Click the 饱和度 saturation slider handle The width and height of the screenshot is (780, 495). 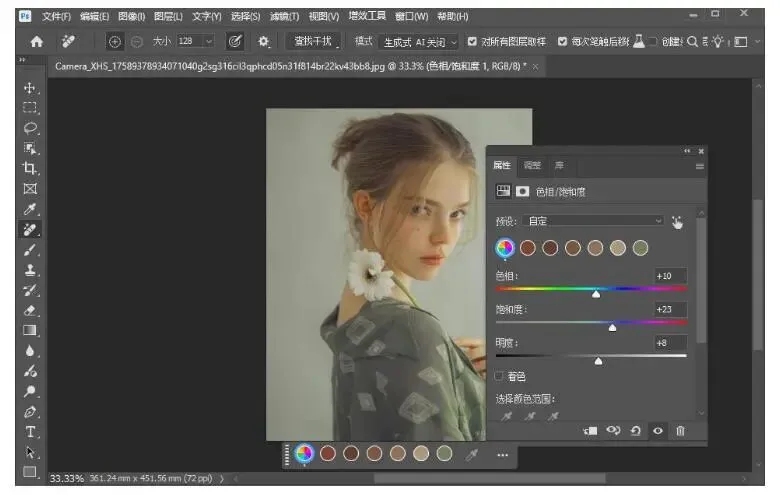[x=612, y=327]
